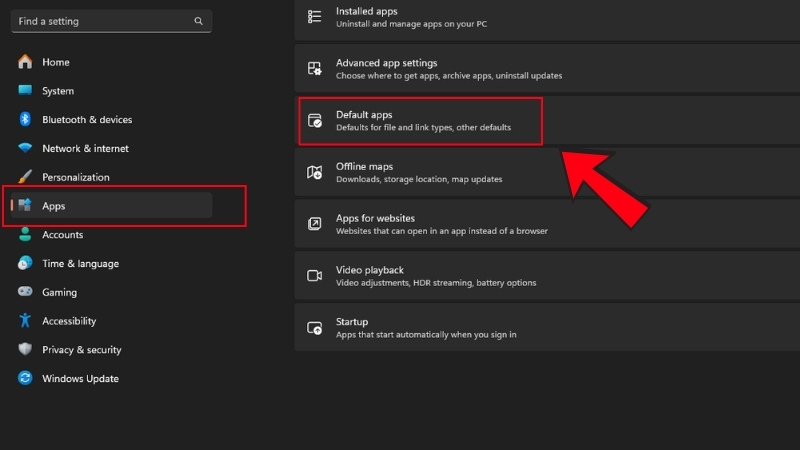
Task: Open Accounts settings
Action: [111, 234]
